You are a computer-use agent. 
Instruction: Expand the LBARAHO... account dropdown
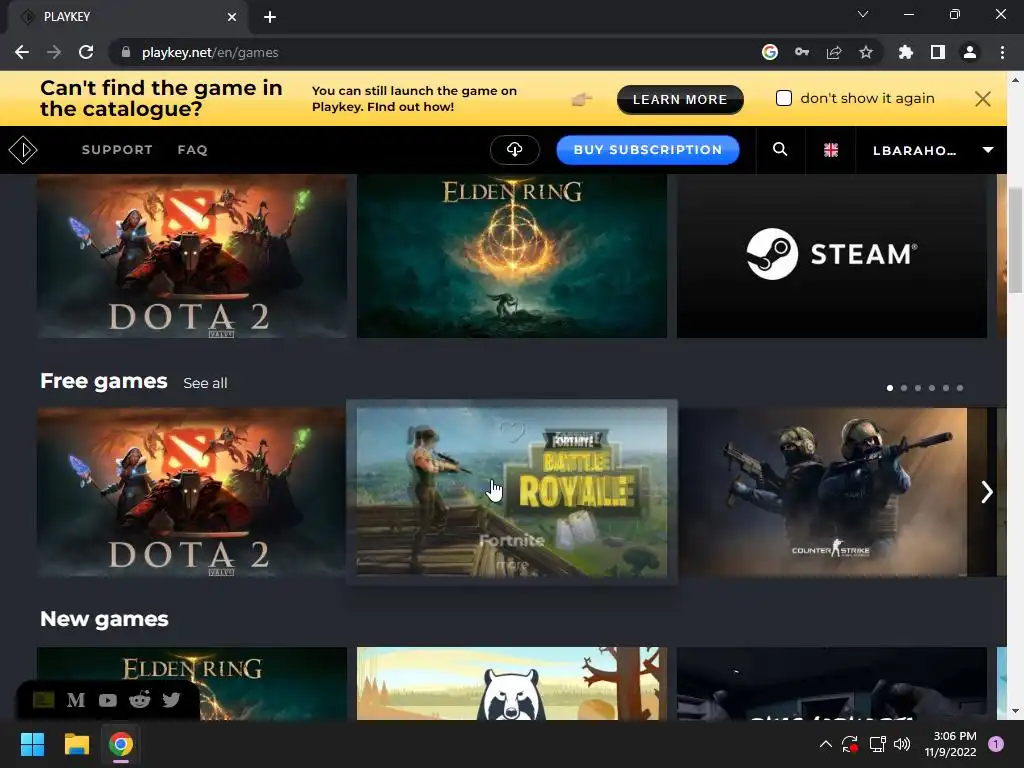pyautogui.click(x=988, y=150)
